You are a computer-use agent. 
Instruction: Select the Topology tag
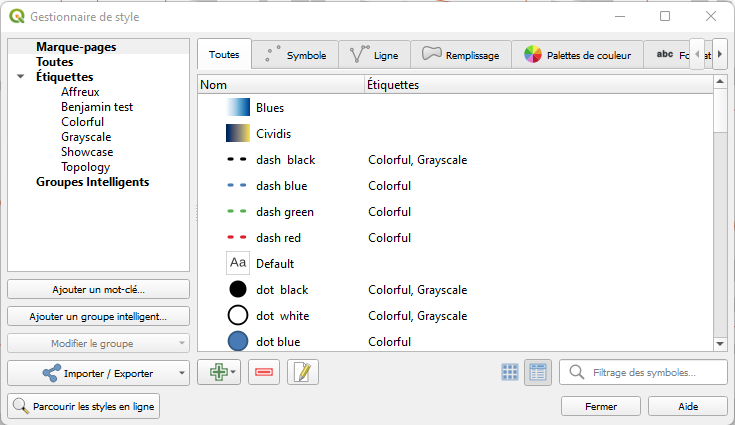point(85,167)
